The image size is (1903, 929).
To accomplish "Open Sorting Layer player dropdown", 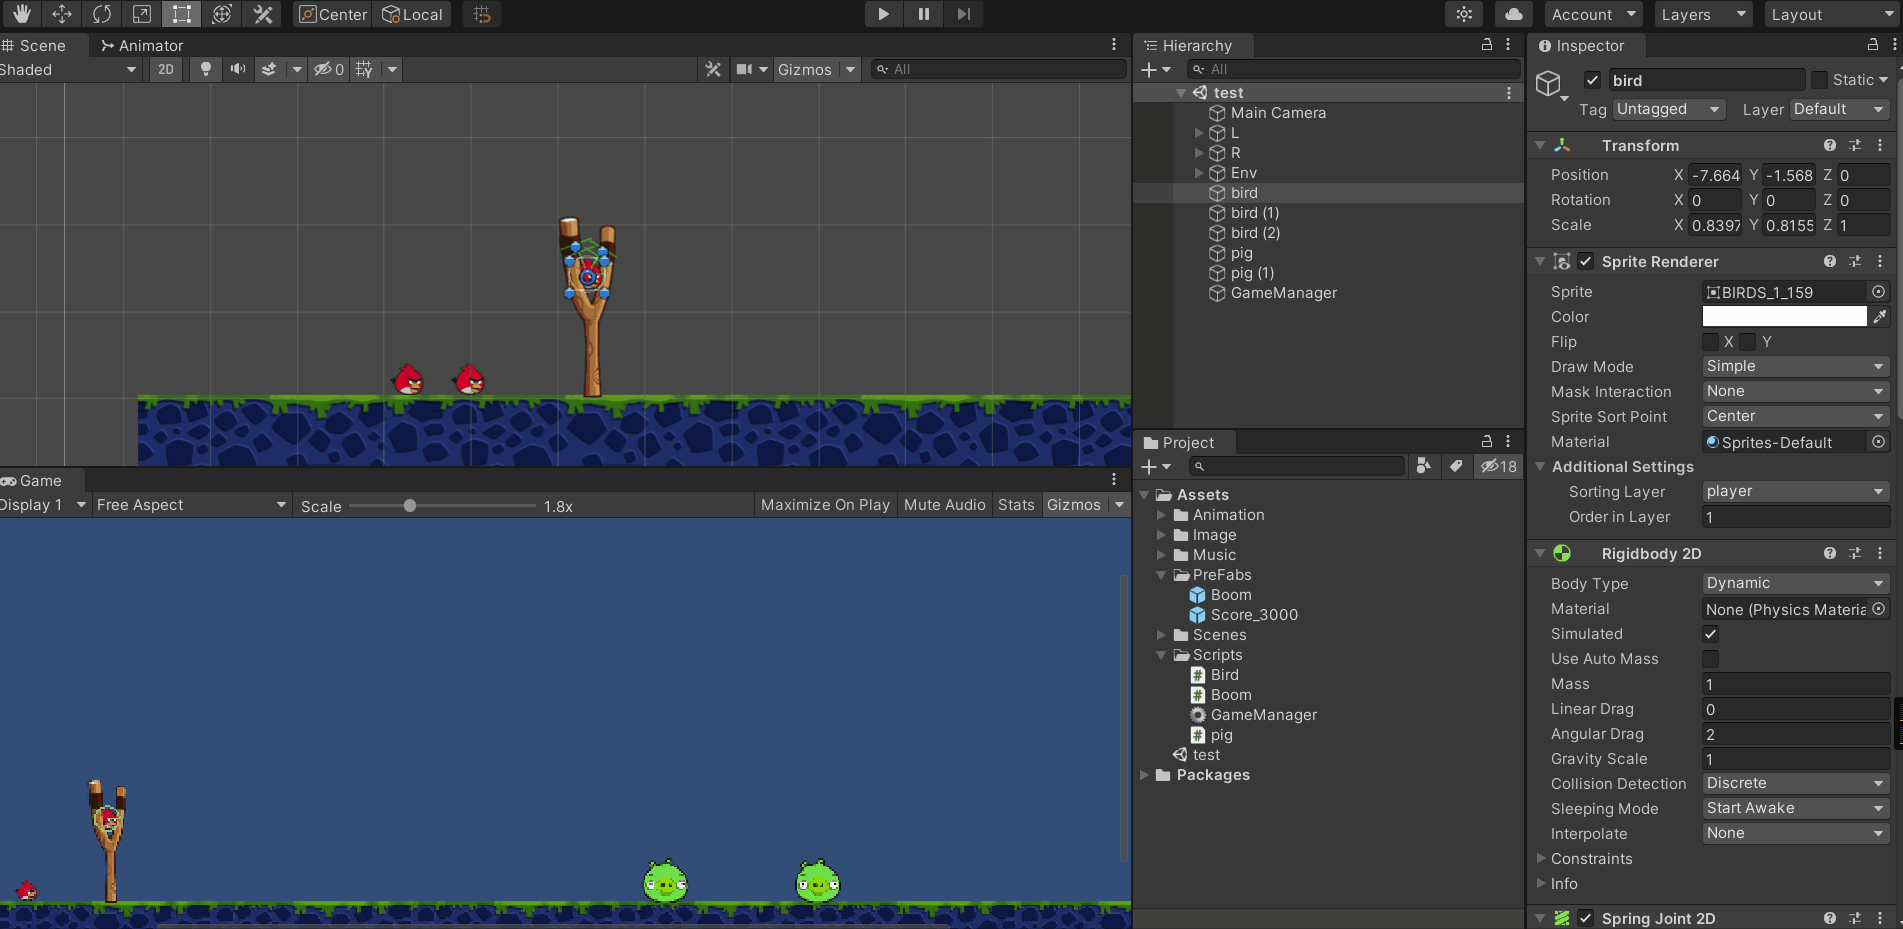I will click(x=1795, y=491).
